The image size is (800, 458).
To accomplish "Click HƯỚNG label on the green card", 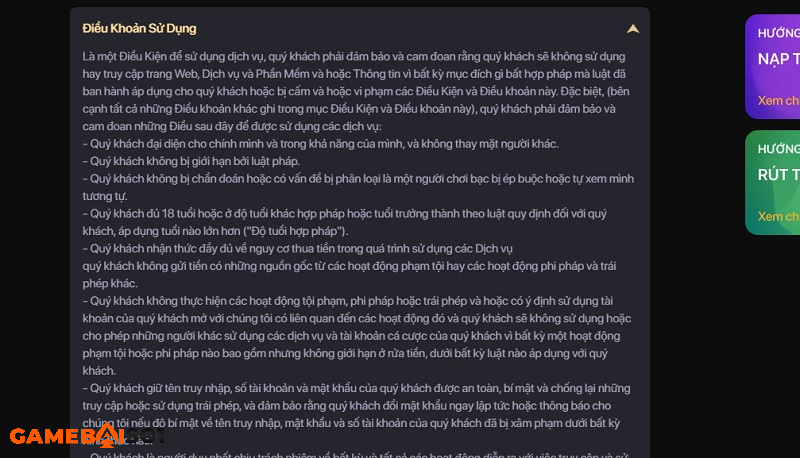I will coord(779,149).
